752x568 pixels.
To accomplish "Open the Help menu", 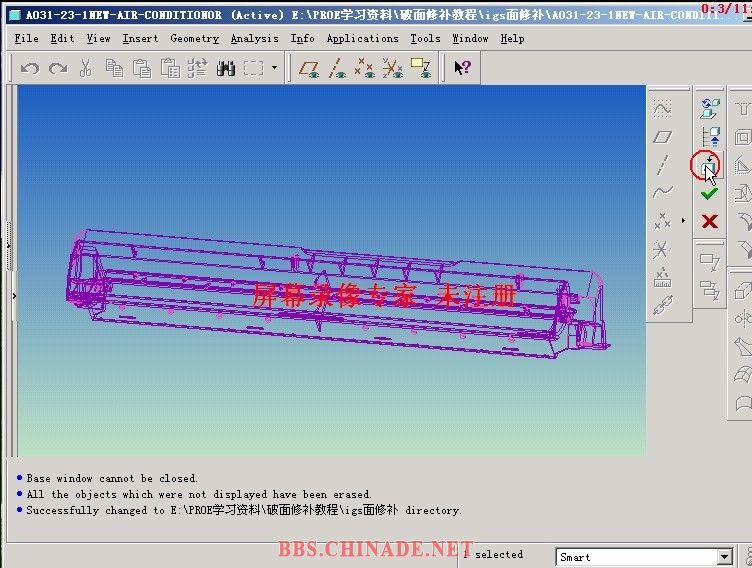I will [x=512, y=39].
